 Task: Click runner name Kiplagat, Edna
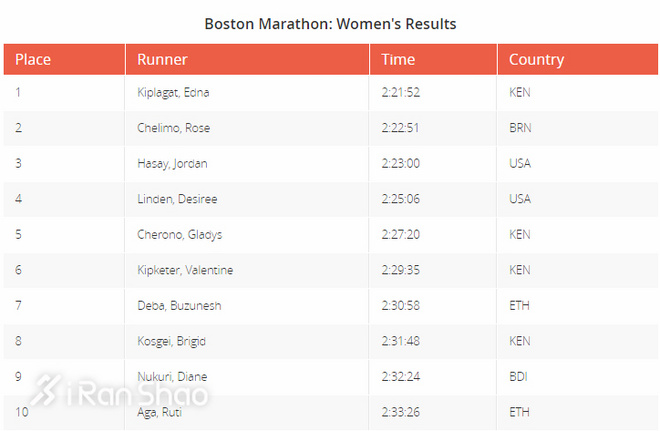(173, 93)
